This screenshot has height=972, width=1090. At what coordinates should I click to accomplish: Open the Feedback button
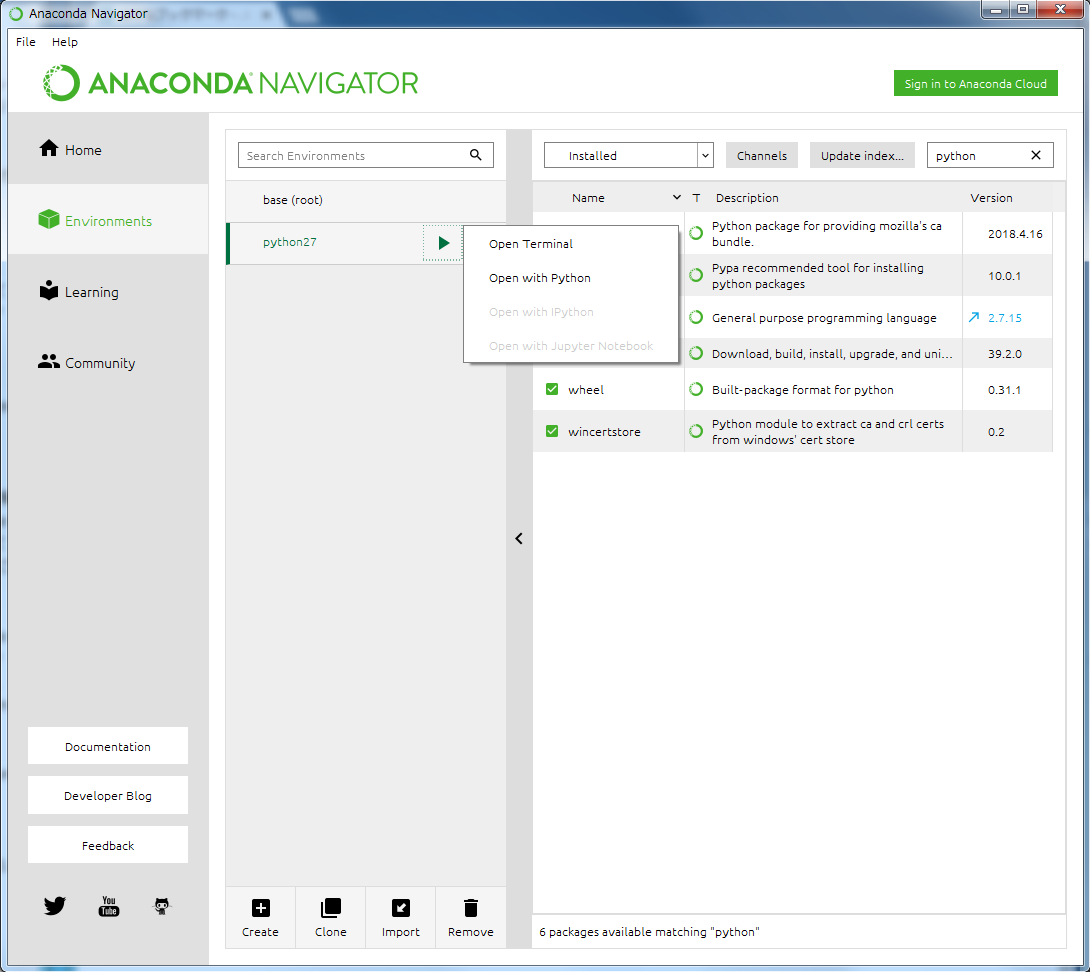(108, 845)
